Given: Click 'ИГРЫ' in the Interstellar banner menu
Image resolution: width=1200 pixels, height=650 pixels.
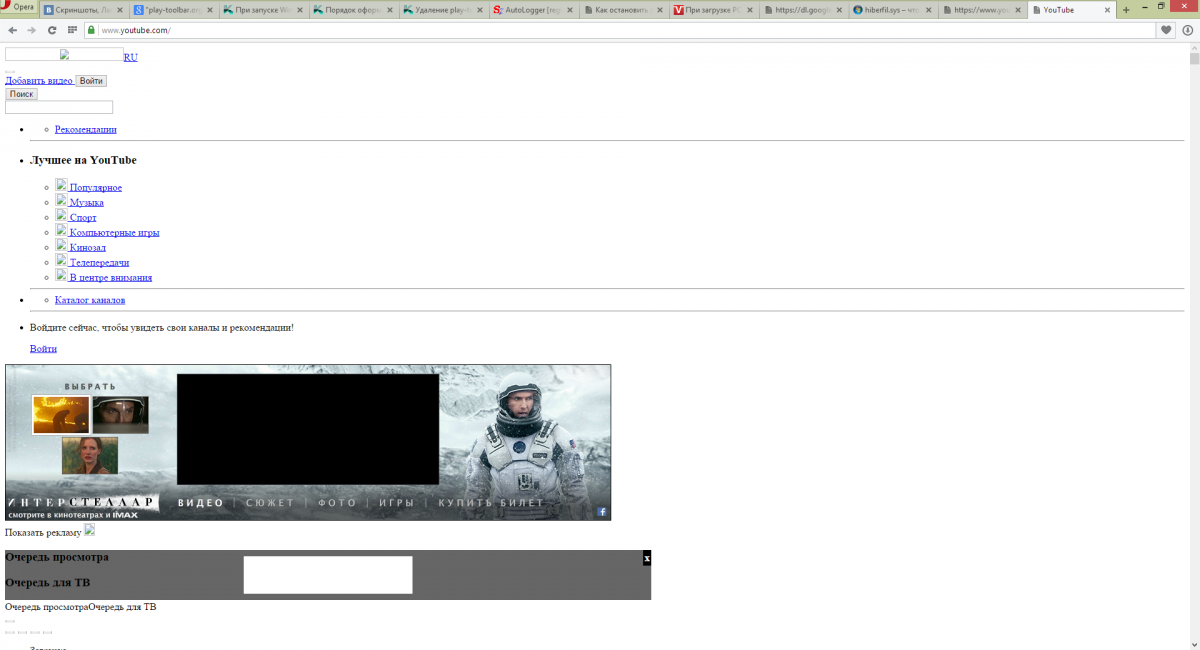Looking at the screenshot, I should 396,503.
